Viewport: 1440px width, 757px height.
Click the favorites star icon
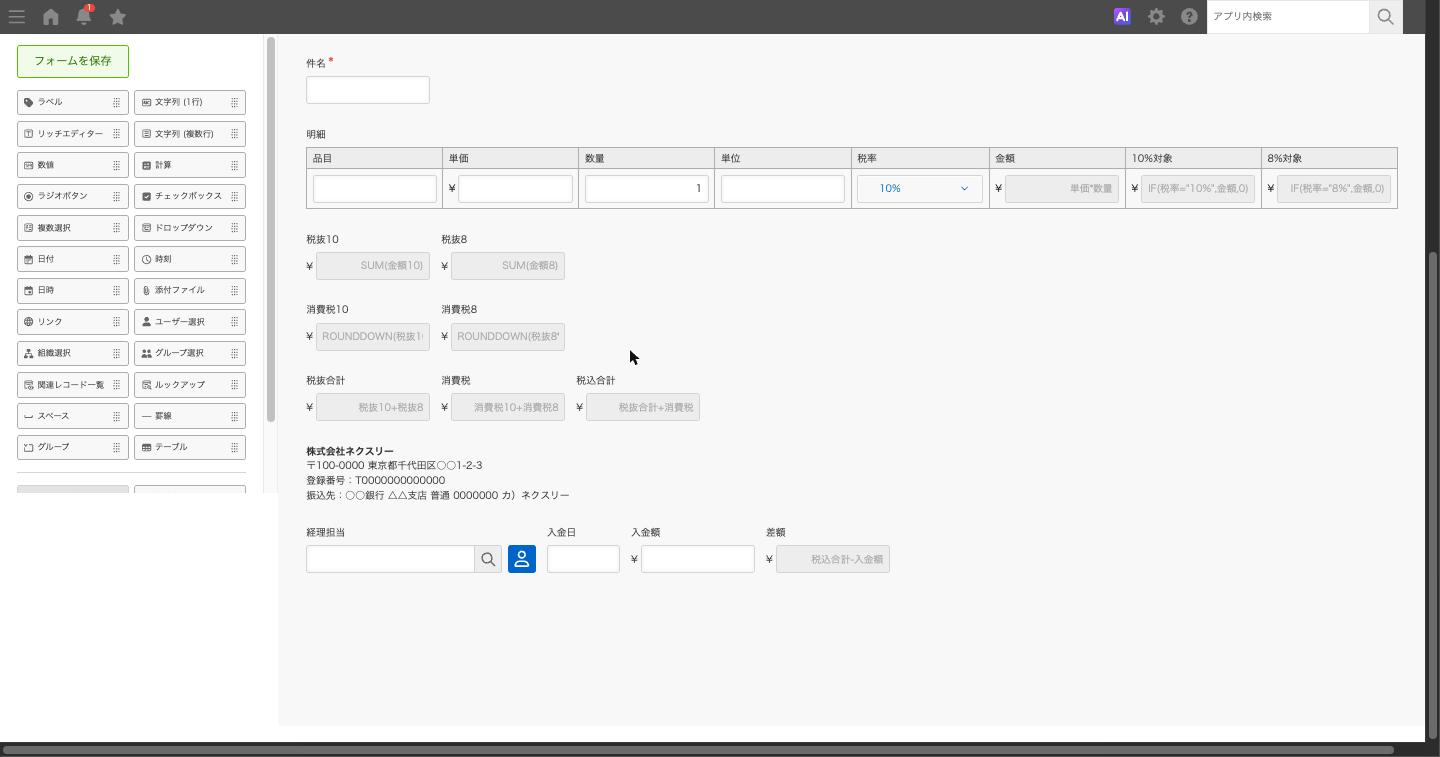tap(117, 17)
